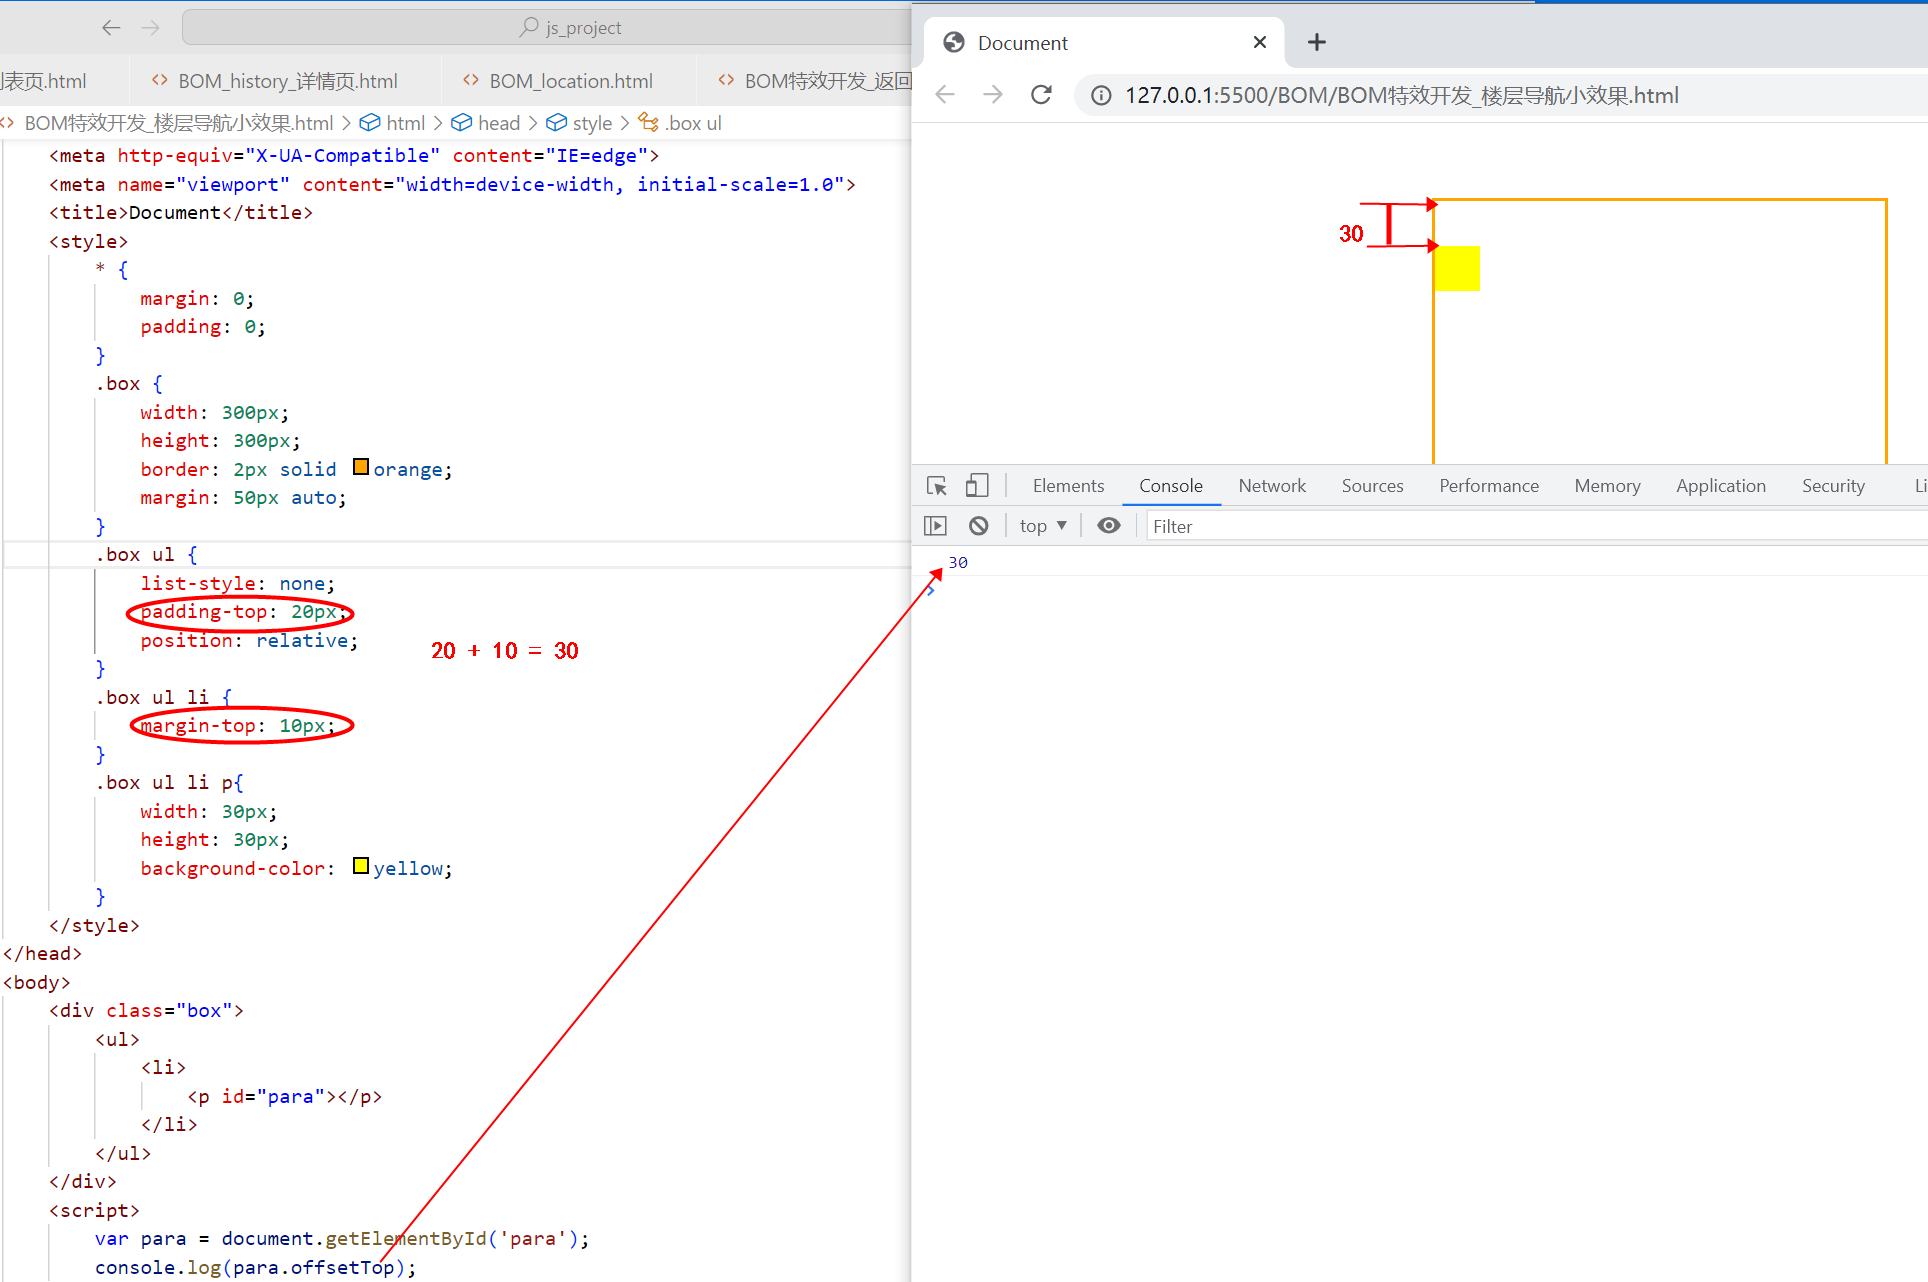Open a new browser tab
Screen dimensions: 1928x1282
1317,42
